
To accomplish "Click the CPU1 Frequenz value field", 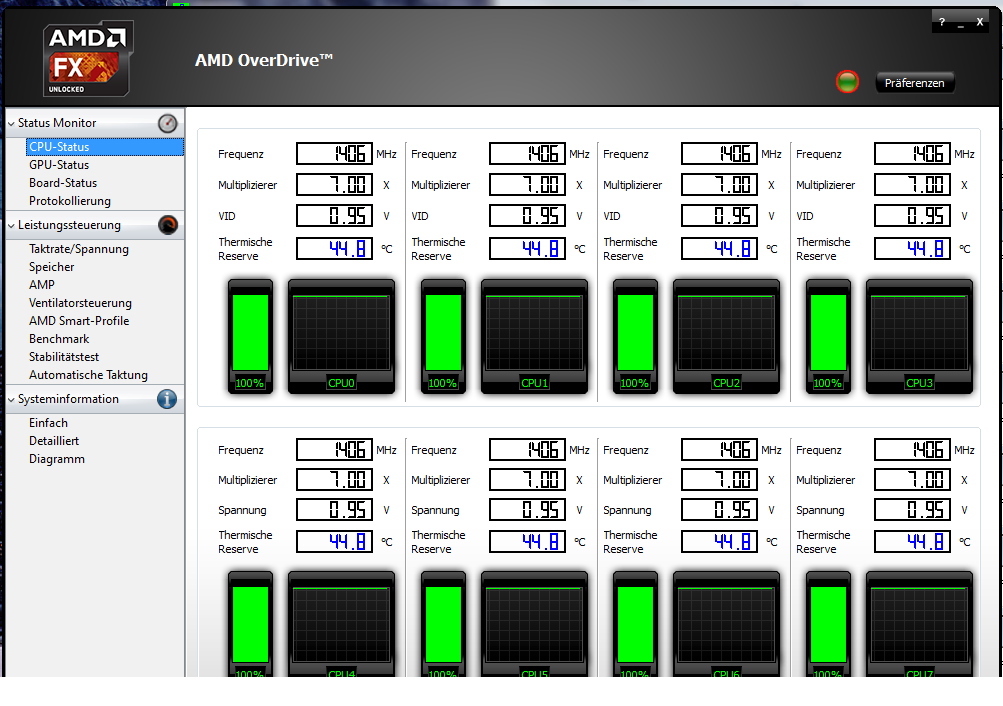I will (x=528, y=153).
